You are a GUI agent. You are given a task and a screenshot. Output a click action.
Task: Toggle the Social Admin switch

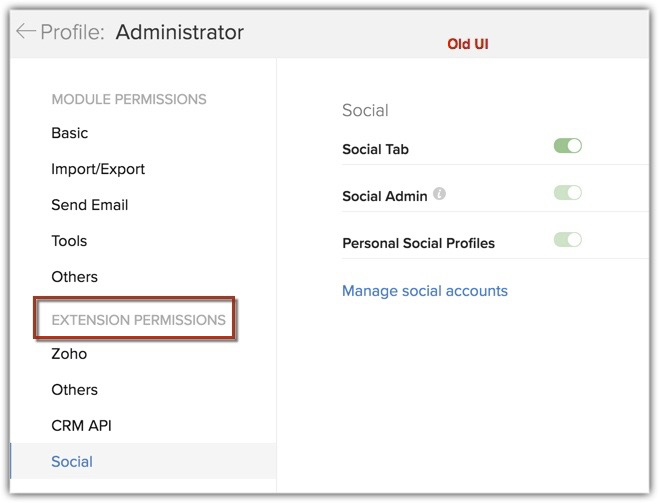(568, 193)
